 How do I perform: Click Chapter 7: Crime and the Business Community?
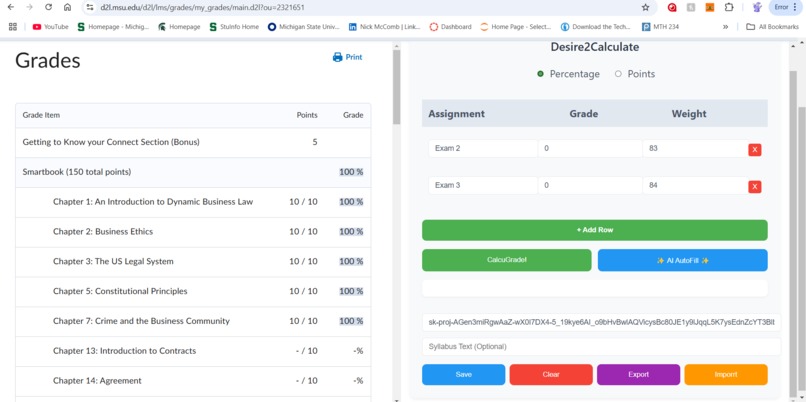[x=141, y=321]
